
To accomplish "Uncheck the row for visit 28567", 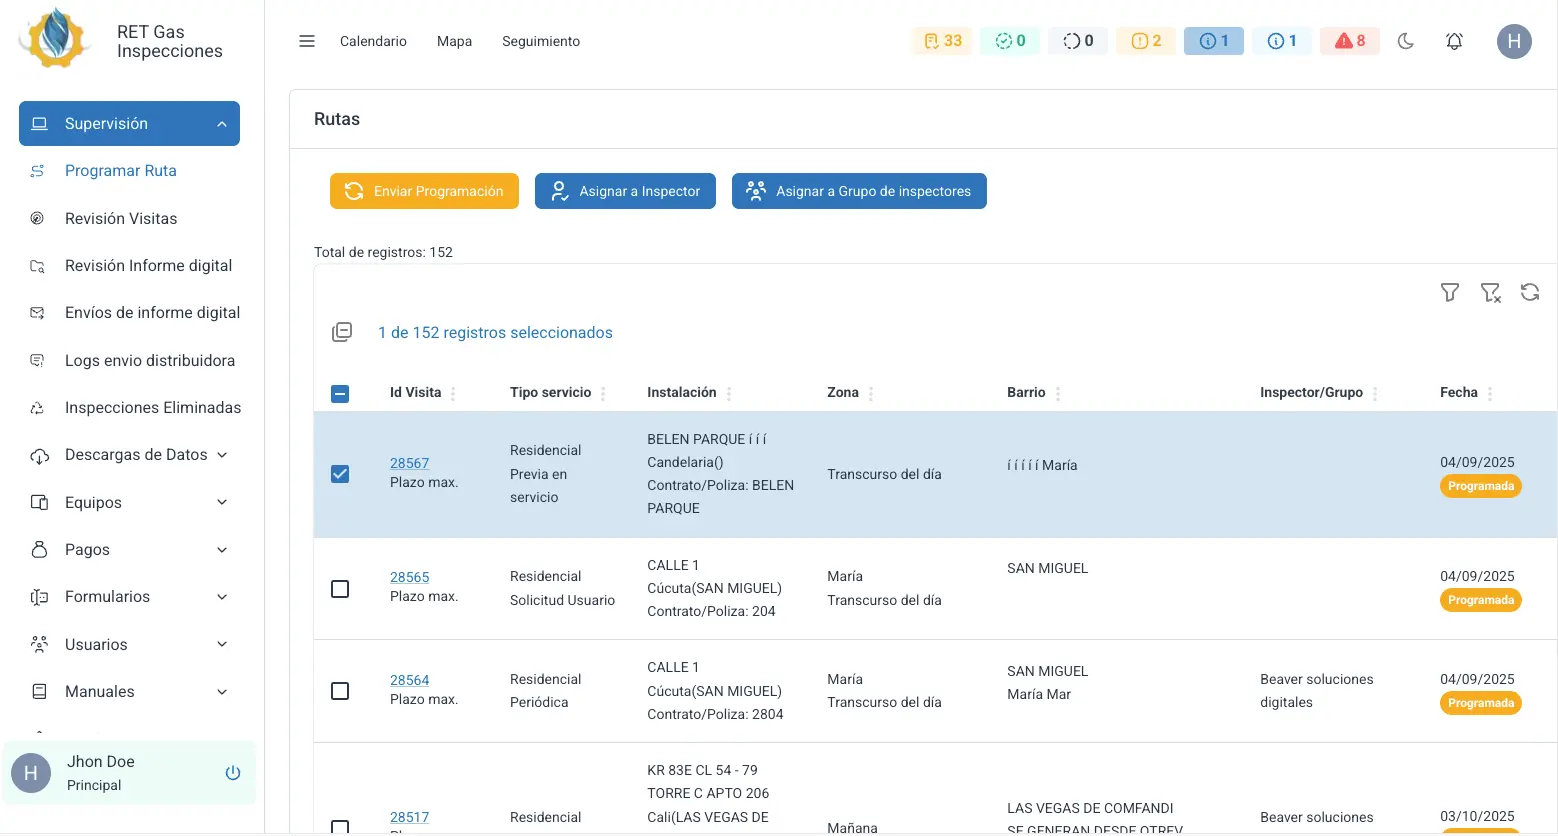I will 340,474.
